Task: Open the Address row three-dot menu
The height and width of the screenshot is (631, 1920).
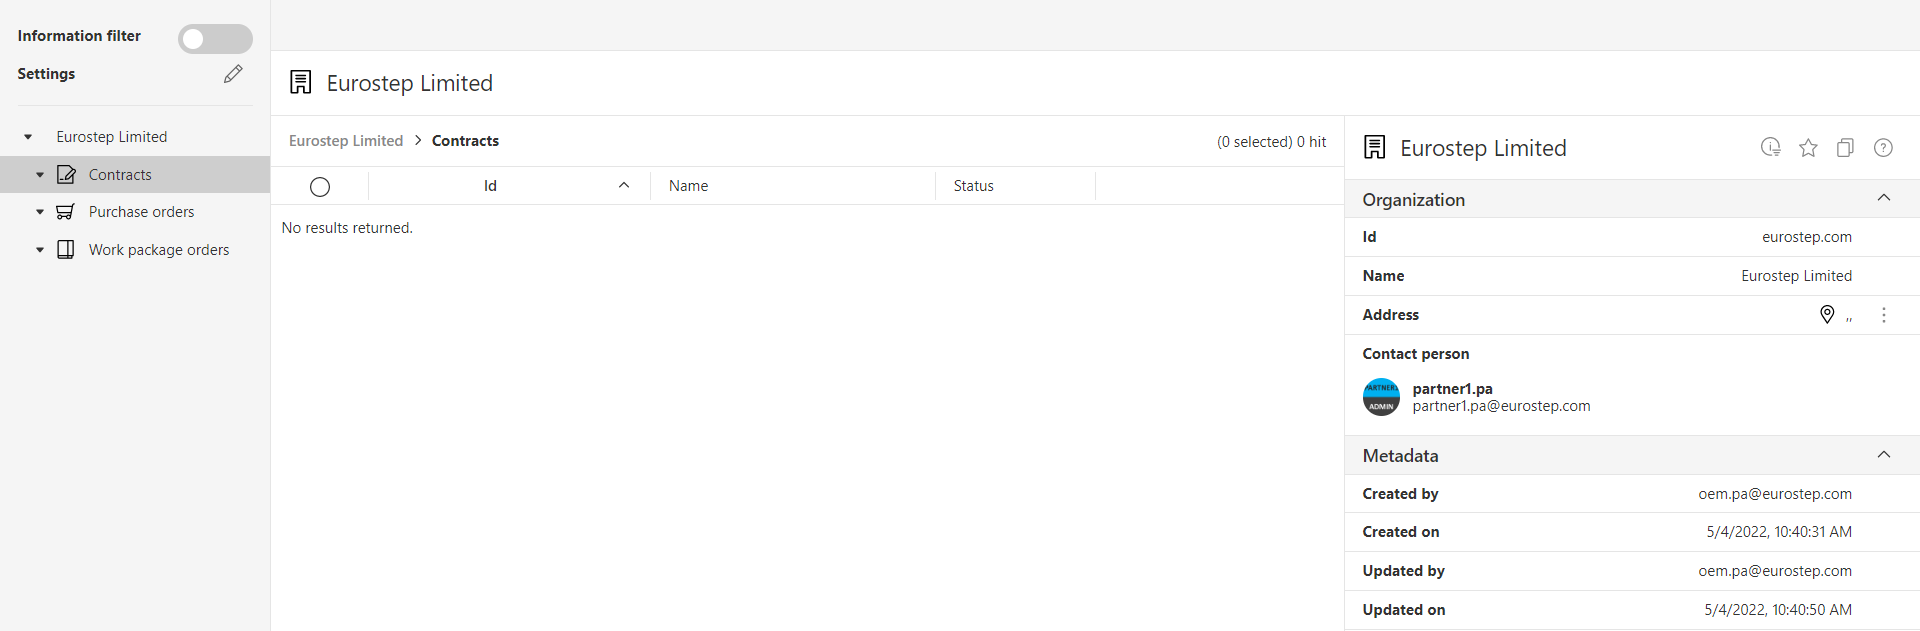Action: [1884, 315]
